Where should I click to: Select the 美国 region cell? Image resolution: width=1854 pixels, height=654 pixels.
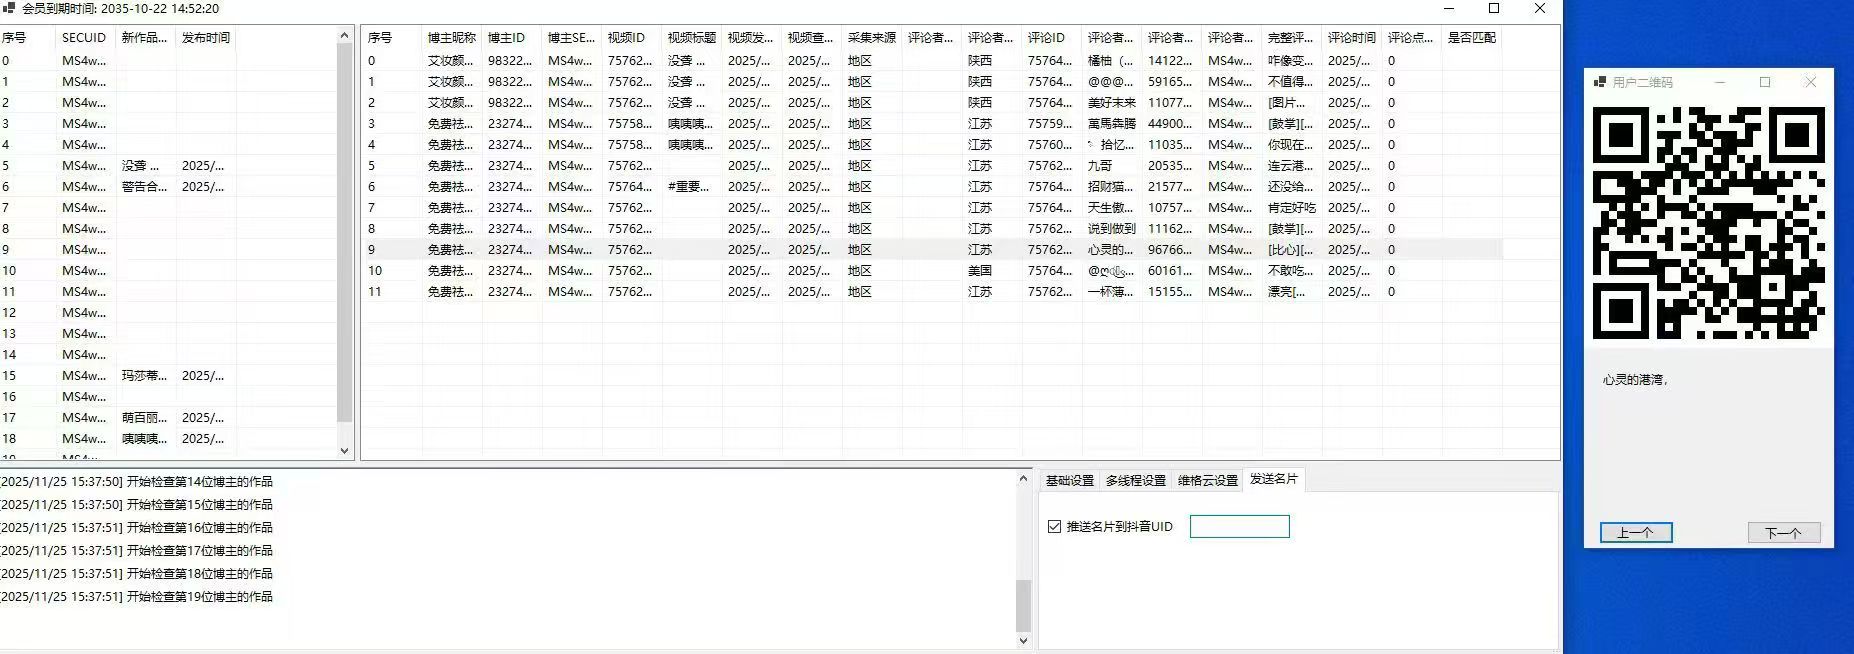coord(992,271)
